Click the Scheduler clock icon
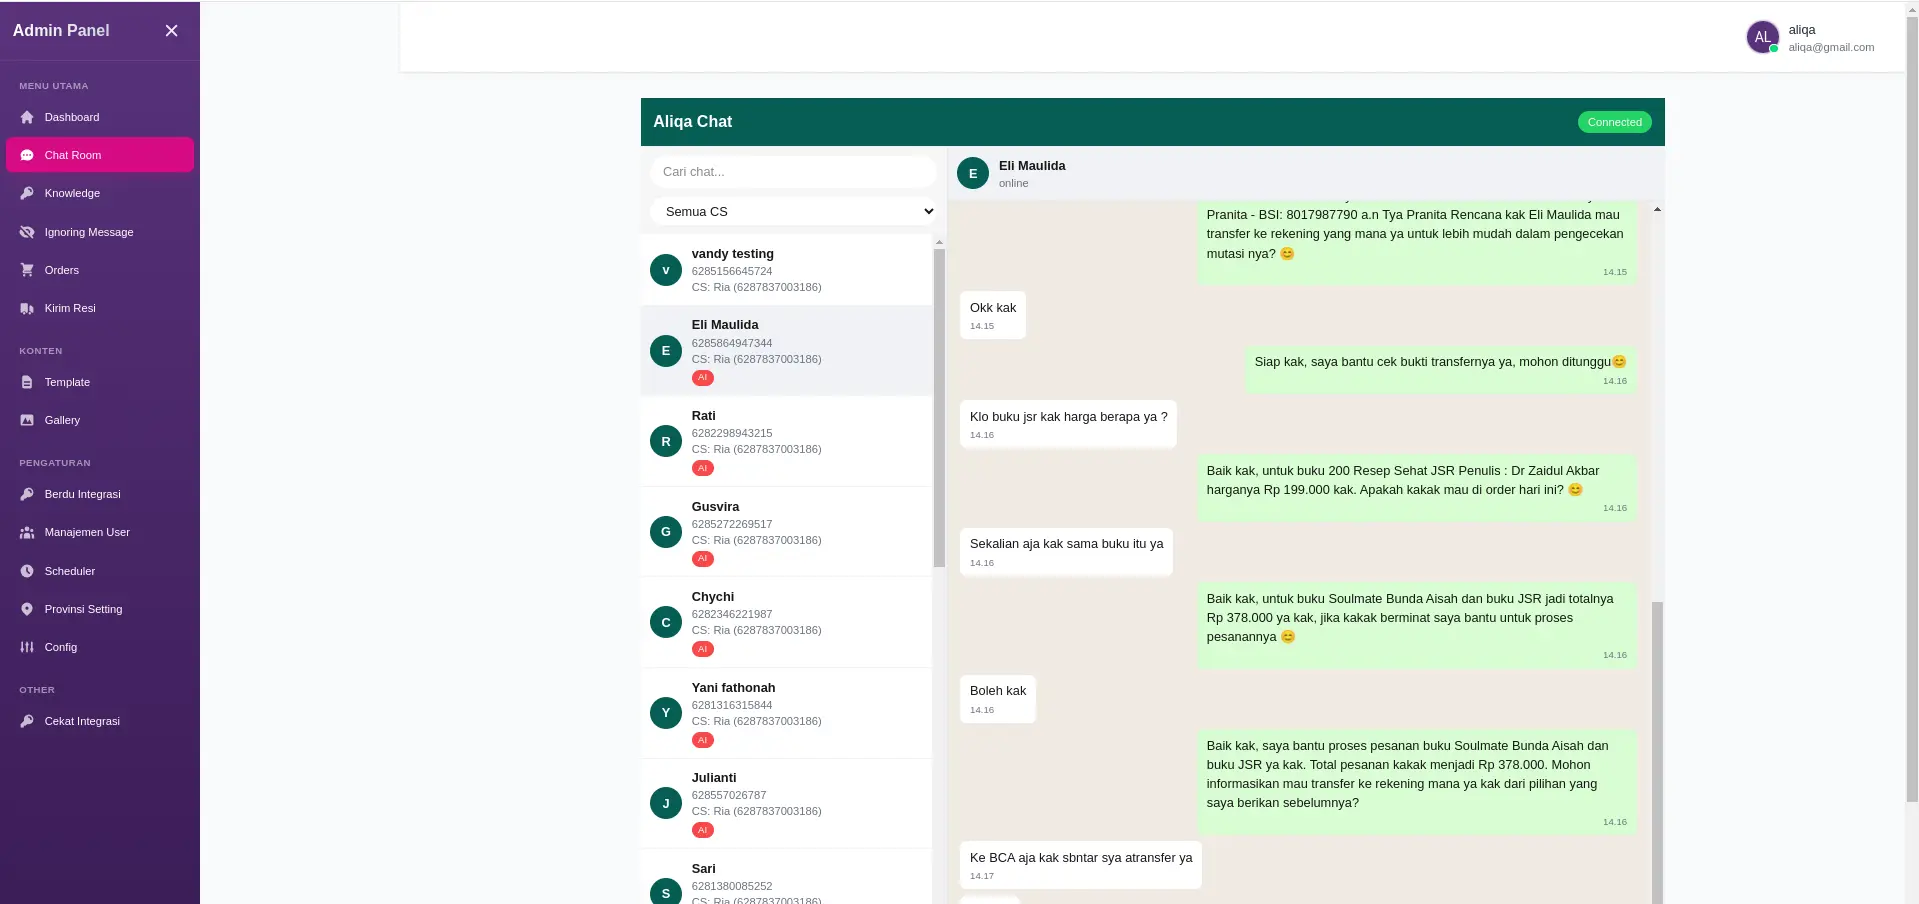This screenshot has width=1919, height=904. (x=26, y=571)
